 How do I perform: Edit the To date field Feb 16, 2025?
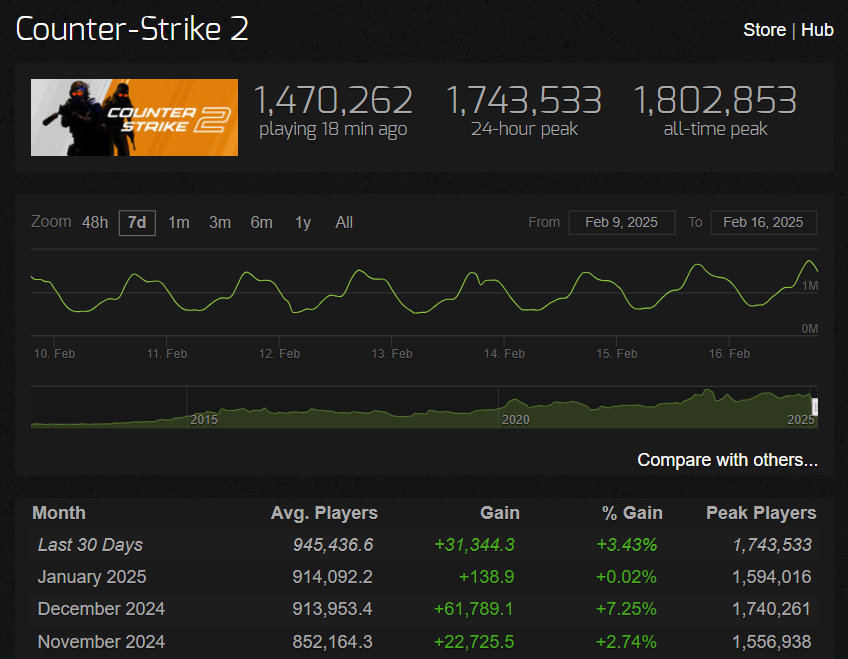click(763, 222)
